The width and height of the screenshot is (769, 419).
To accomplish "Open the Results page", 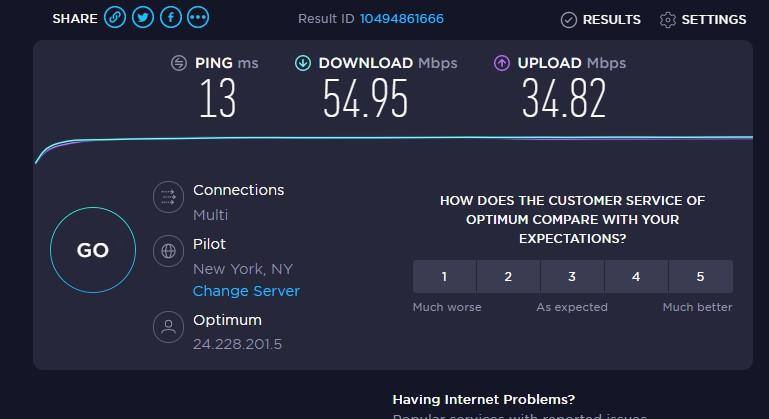I will (x=601, y=19).
